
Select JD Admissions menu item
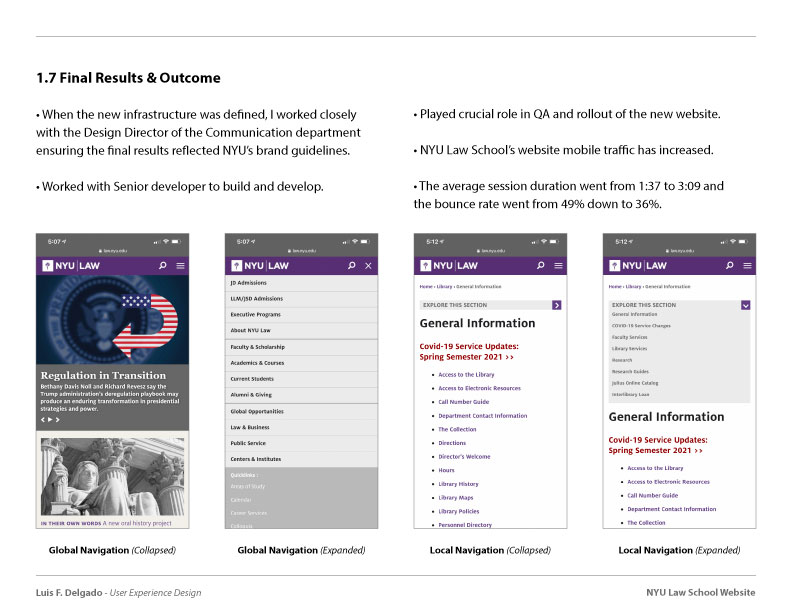(x=301, y=283)
